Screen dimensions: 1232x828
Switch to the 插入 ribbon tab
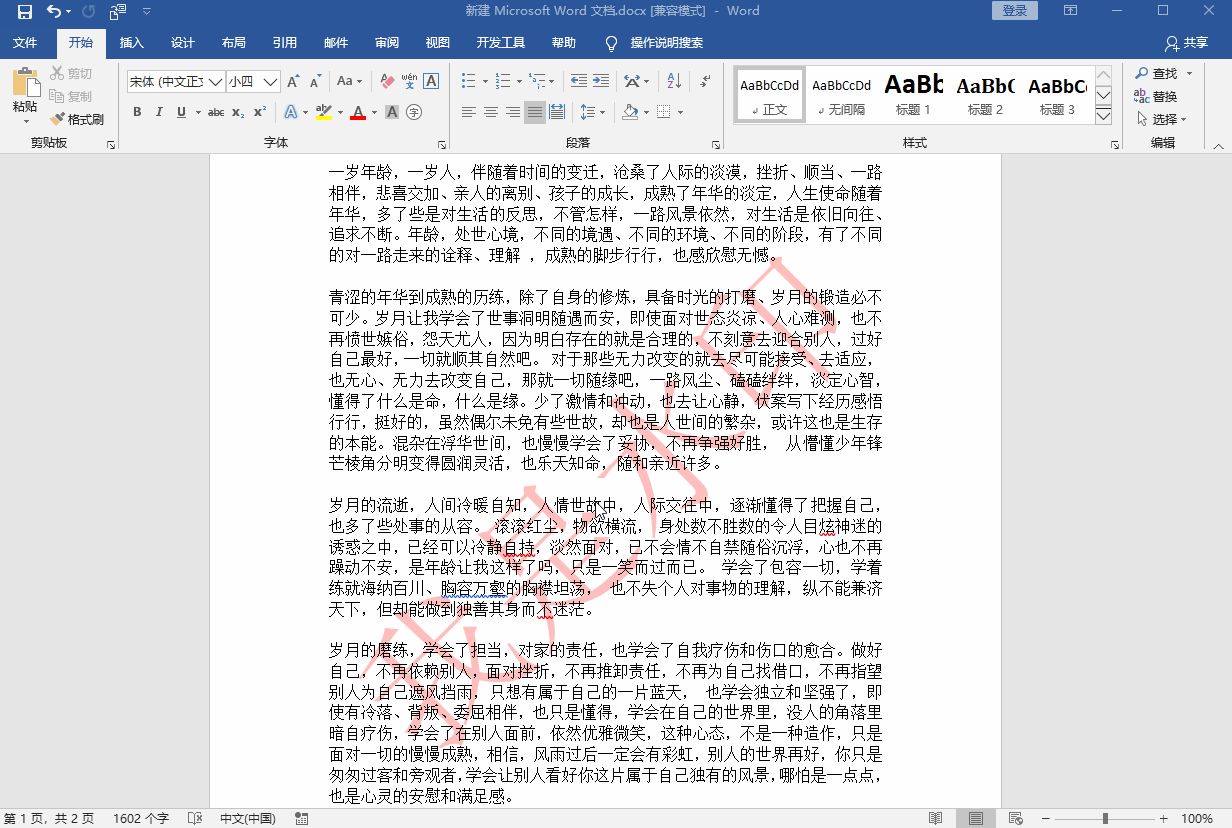pos(132,43)
